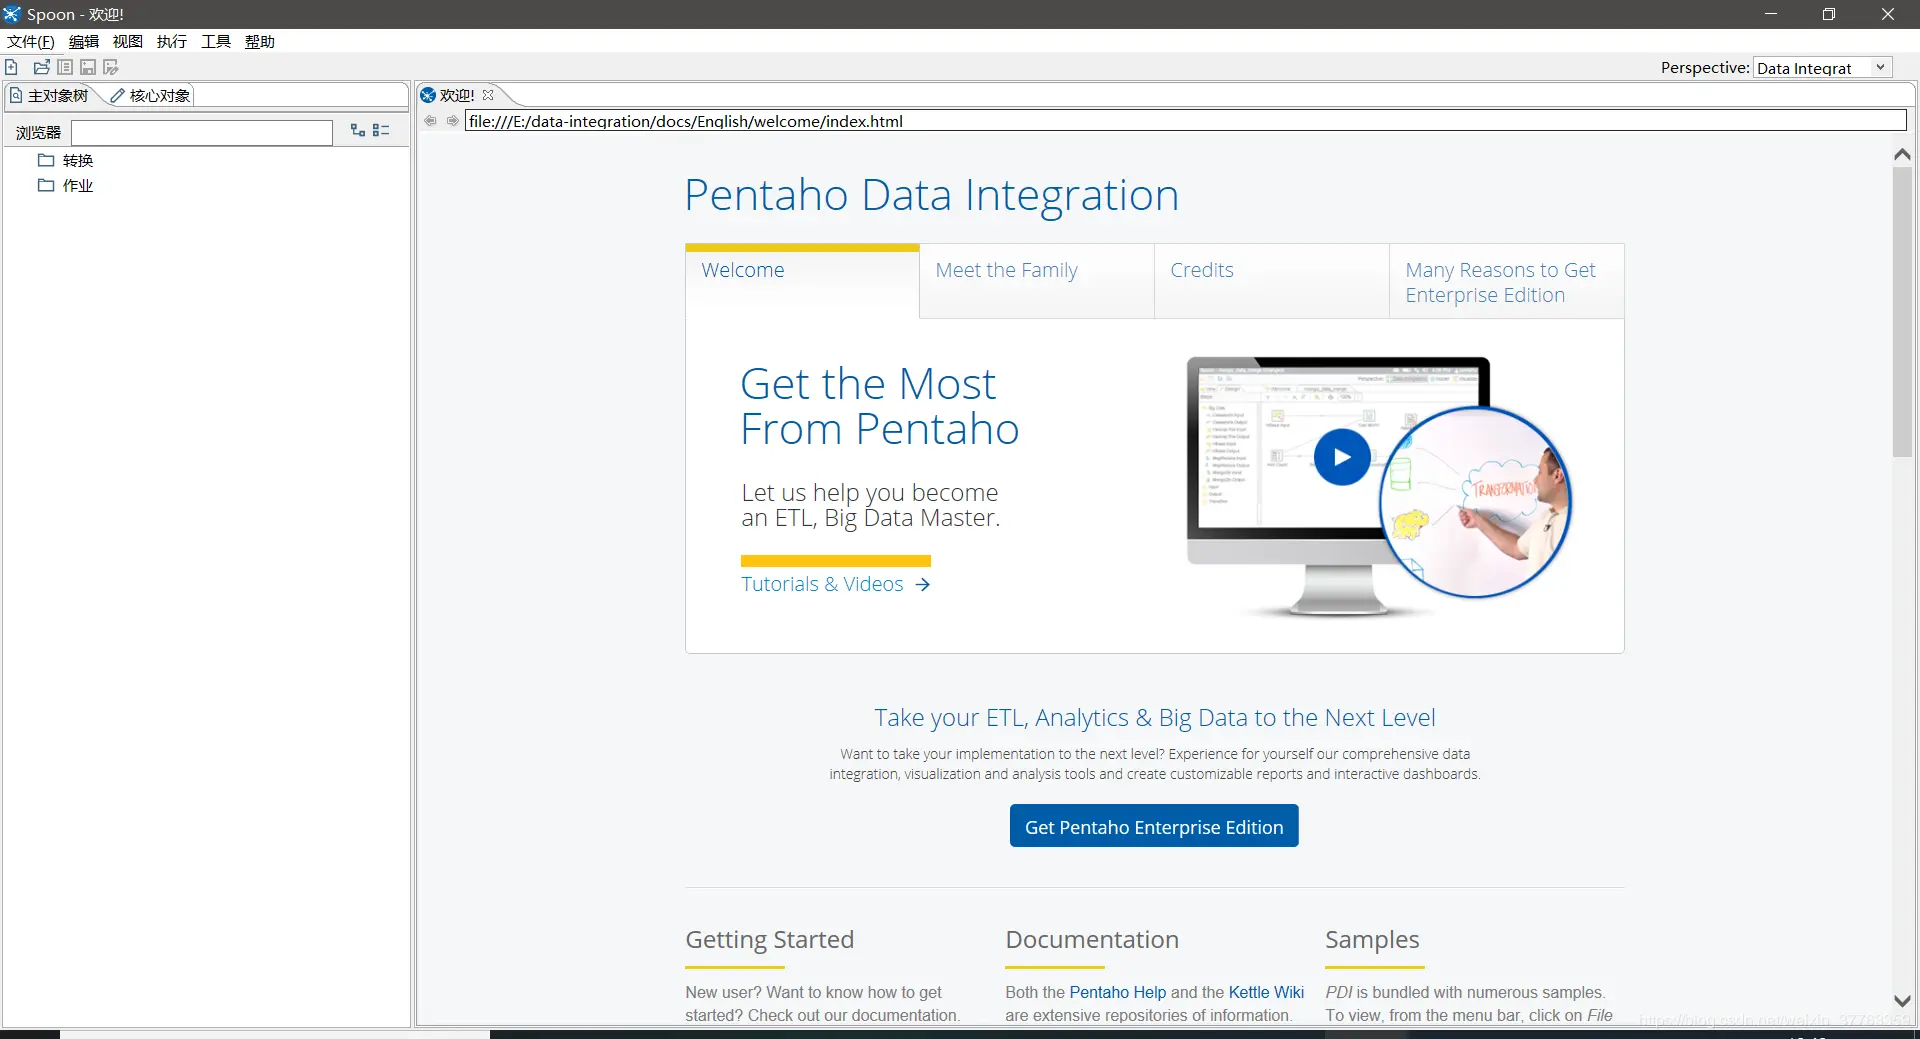Select the 作业 tree item
Image resolution: width=1920 pixels, height=1039 pixels.
click(78, 185)
